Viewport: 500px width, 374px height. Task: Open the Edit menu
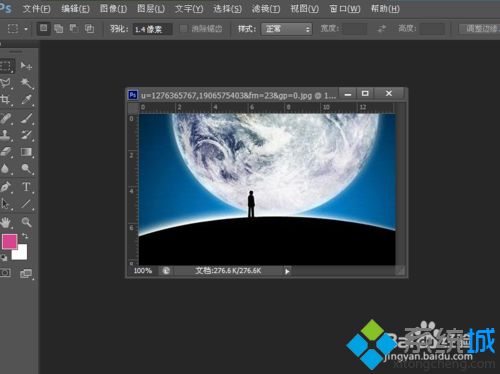click(x=75, y=9)
